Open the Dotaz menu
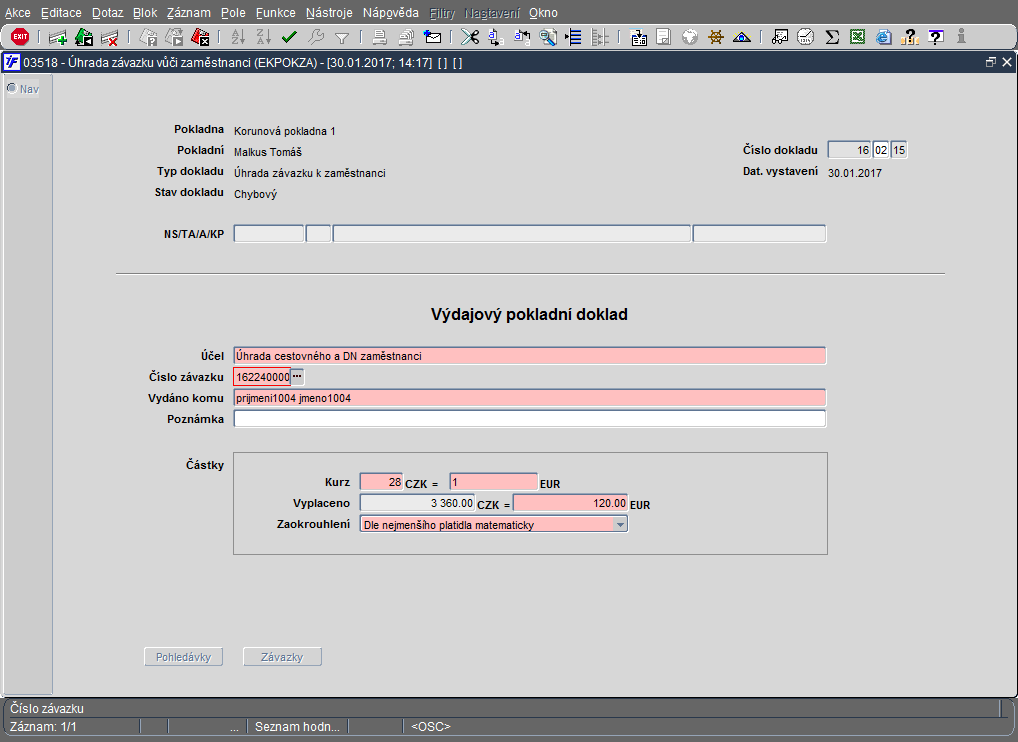 [107, 12]
